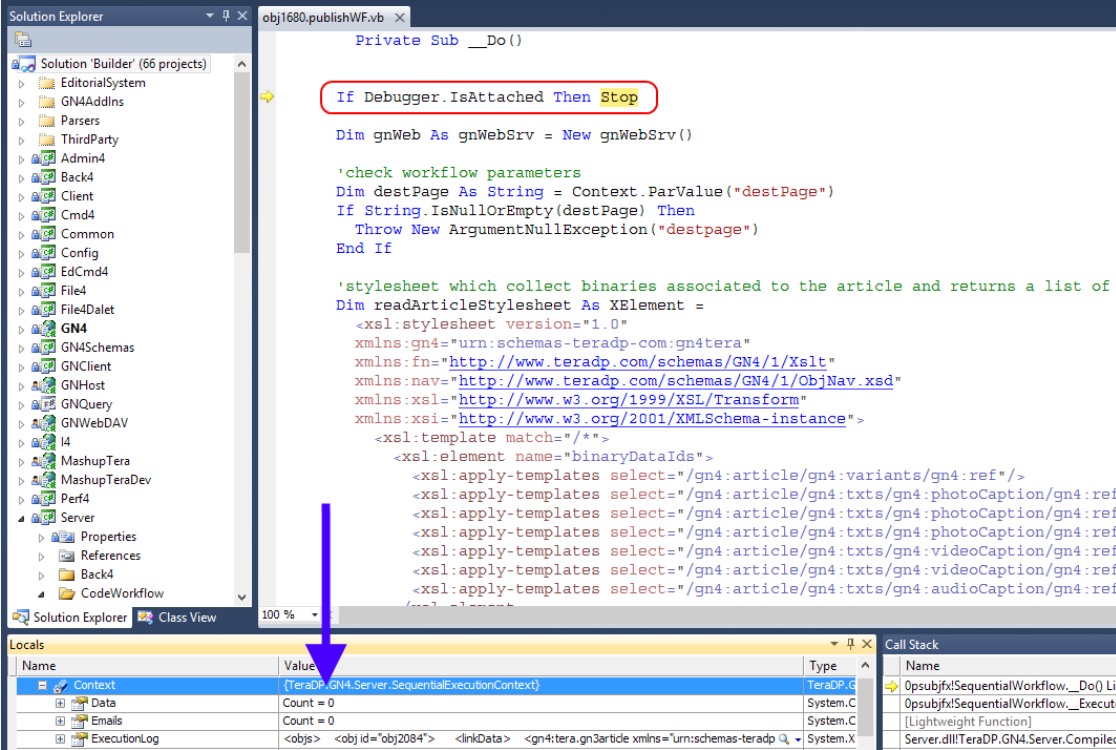Collapse the Server project node
This screenshot has height=750, width=1116.
[21, 518]
